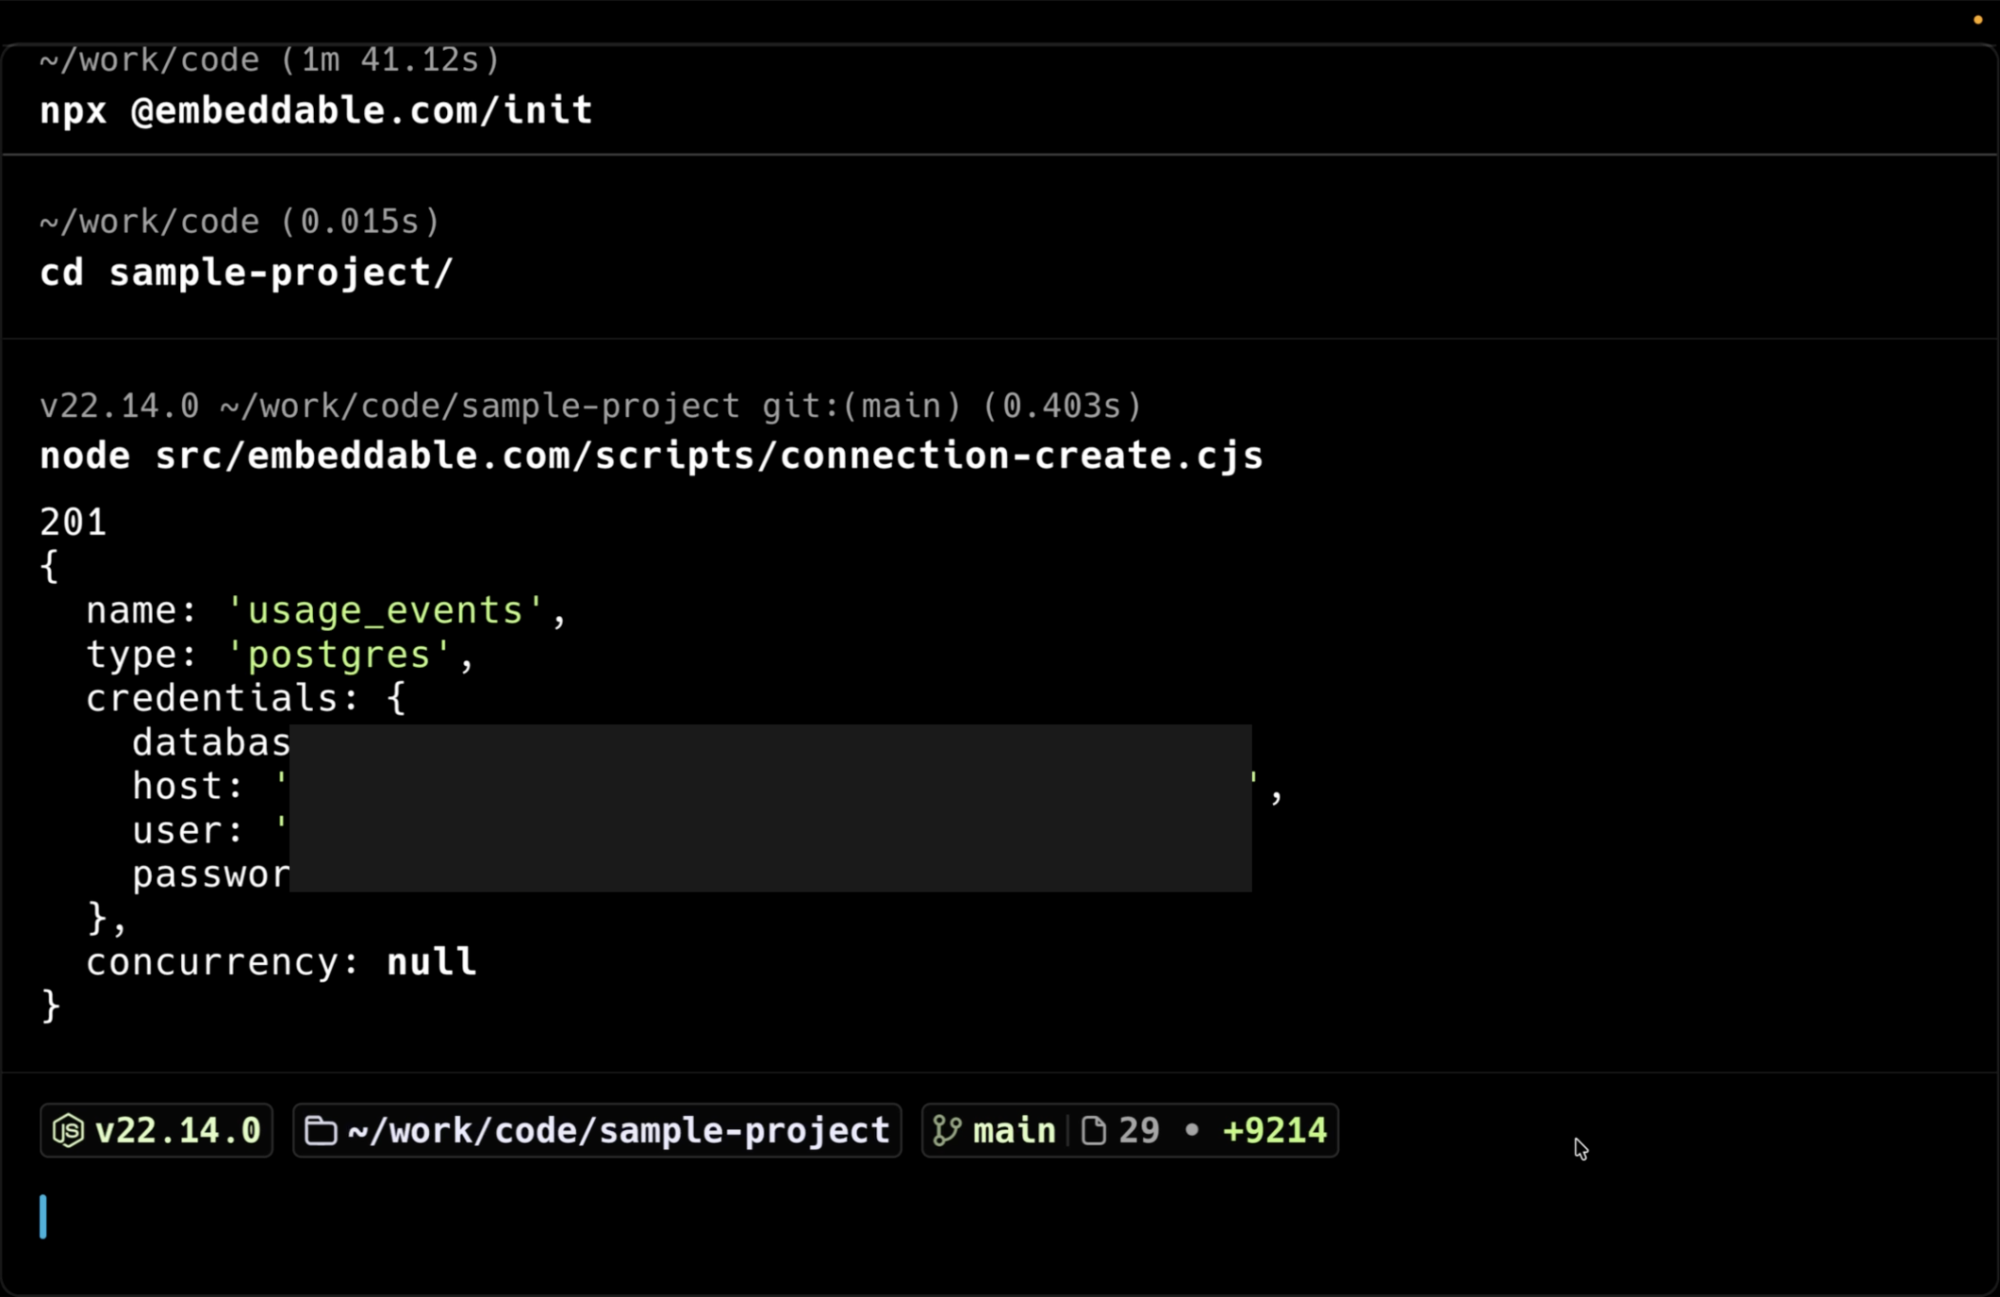Image resolution: width=2000 pixels, height=1297 pixels.
Task: Click the 'usage_events' name value
Action: pos(386,610)
